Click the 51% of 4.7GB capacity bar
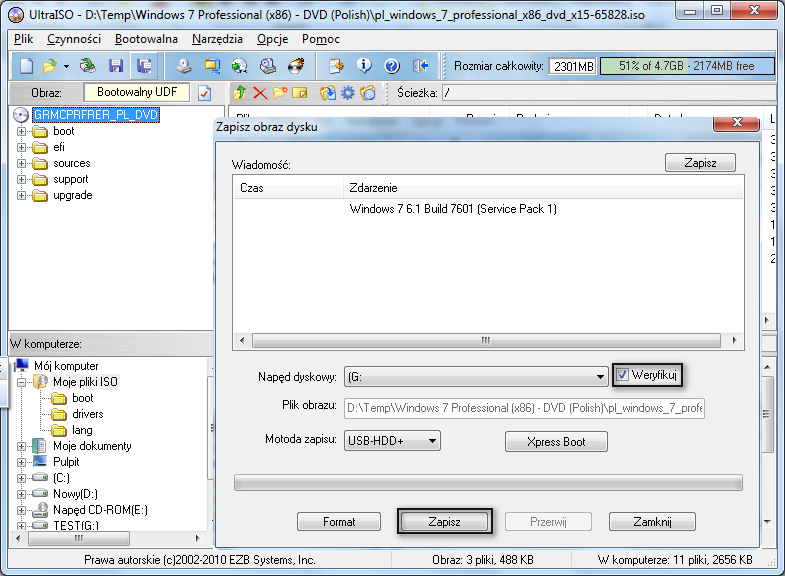This screenshot has height=576, width=785. (686, 66)
